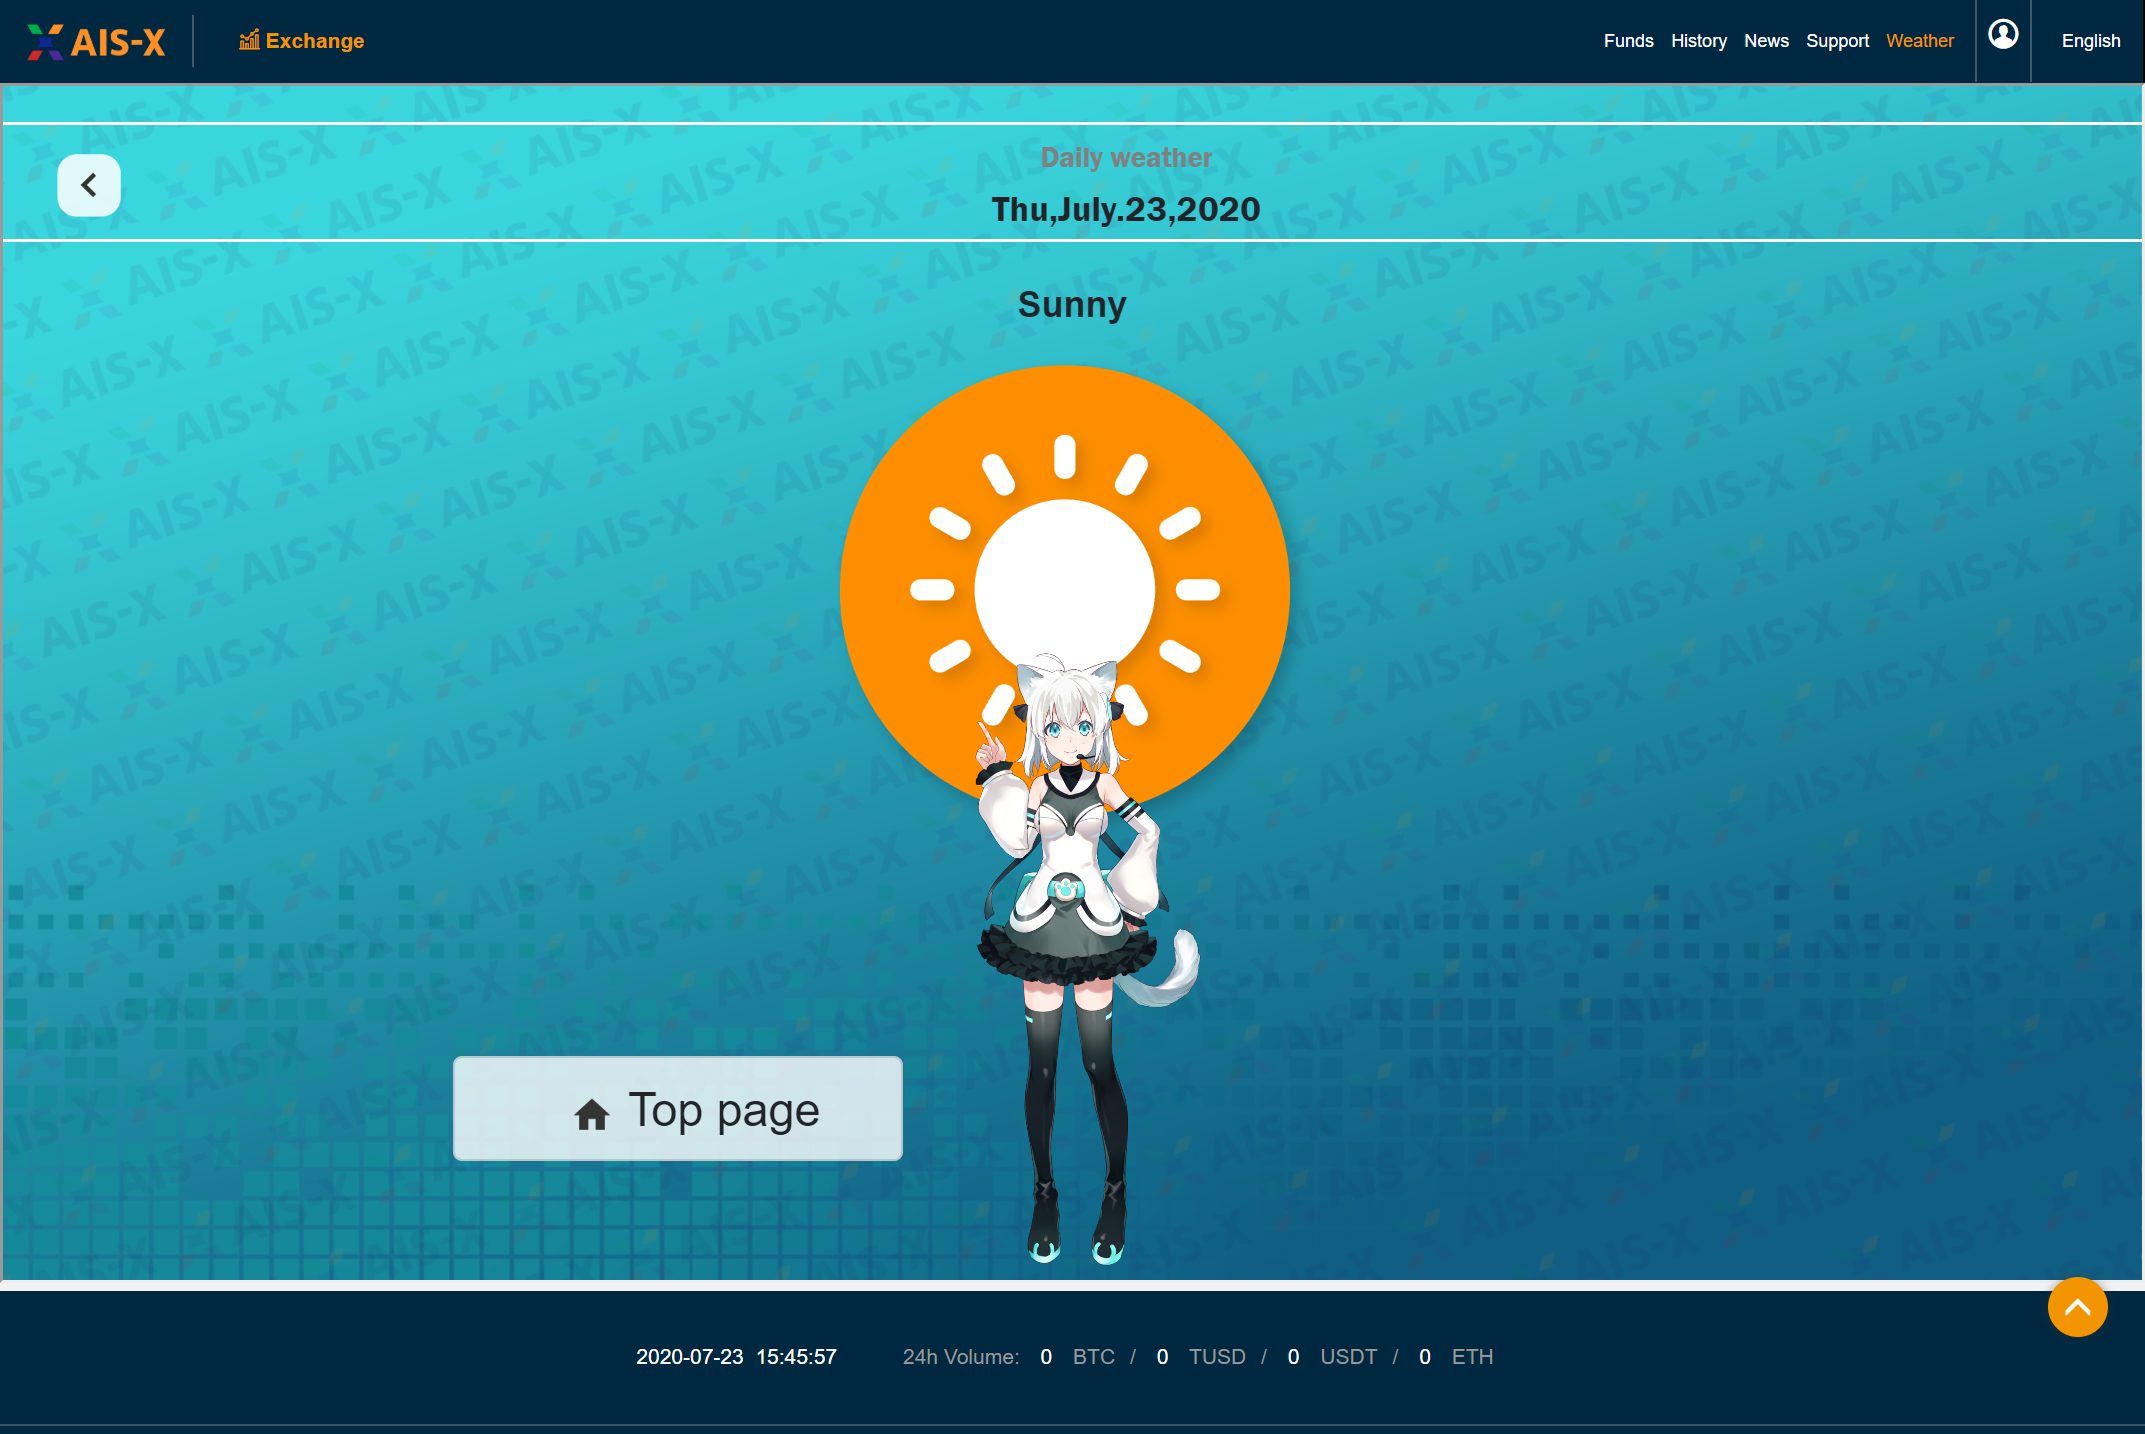Click the Exchange navigation menu item

coord(301,42)
